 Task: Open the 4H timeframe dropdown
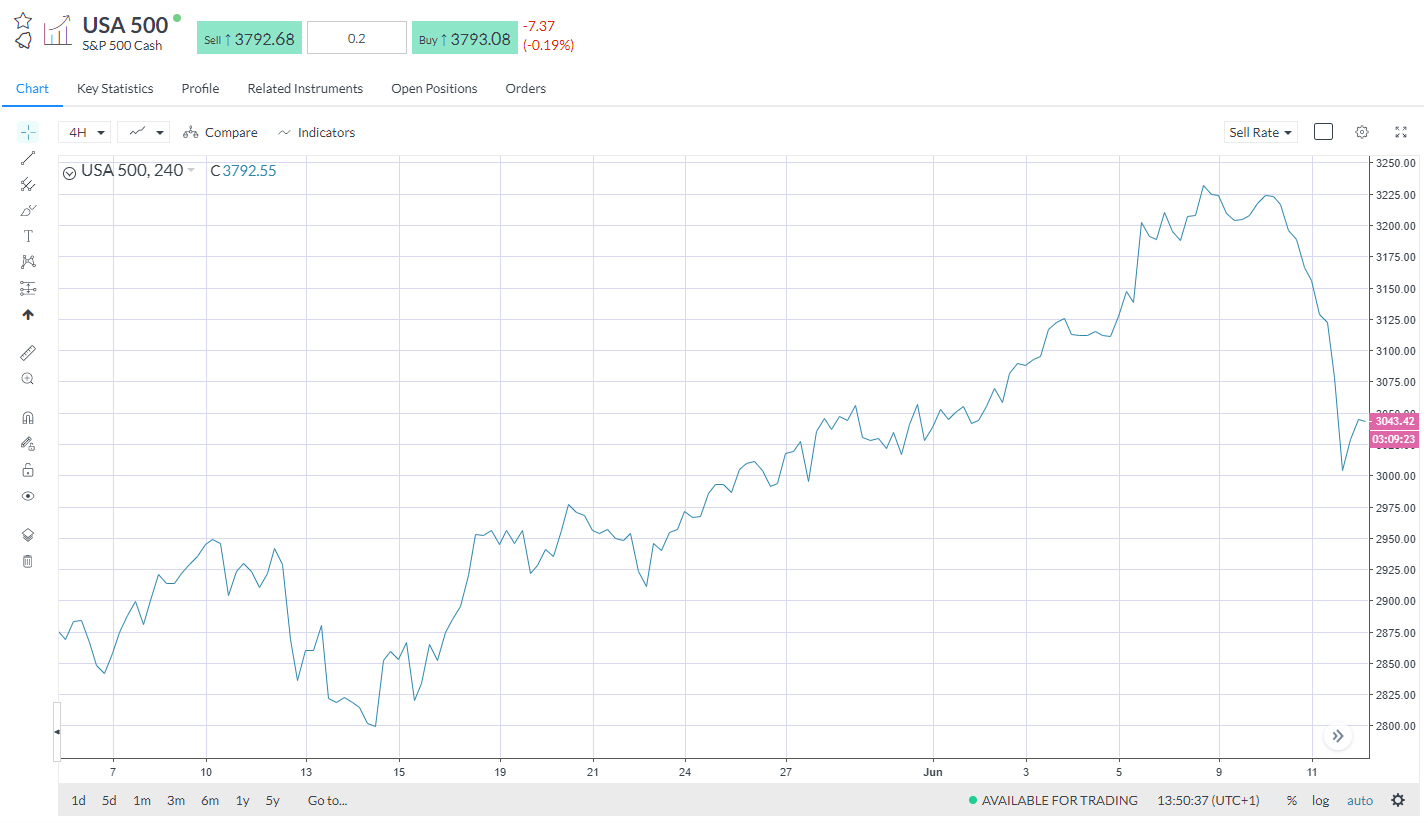pyautogui.click(x=84, y=131)
